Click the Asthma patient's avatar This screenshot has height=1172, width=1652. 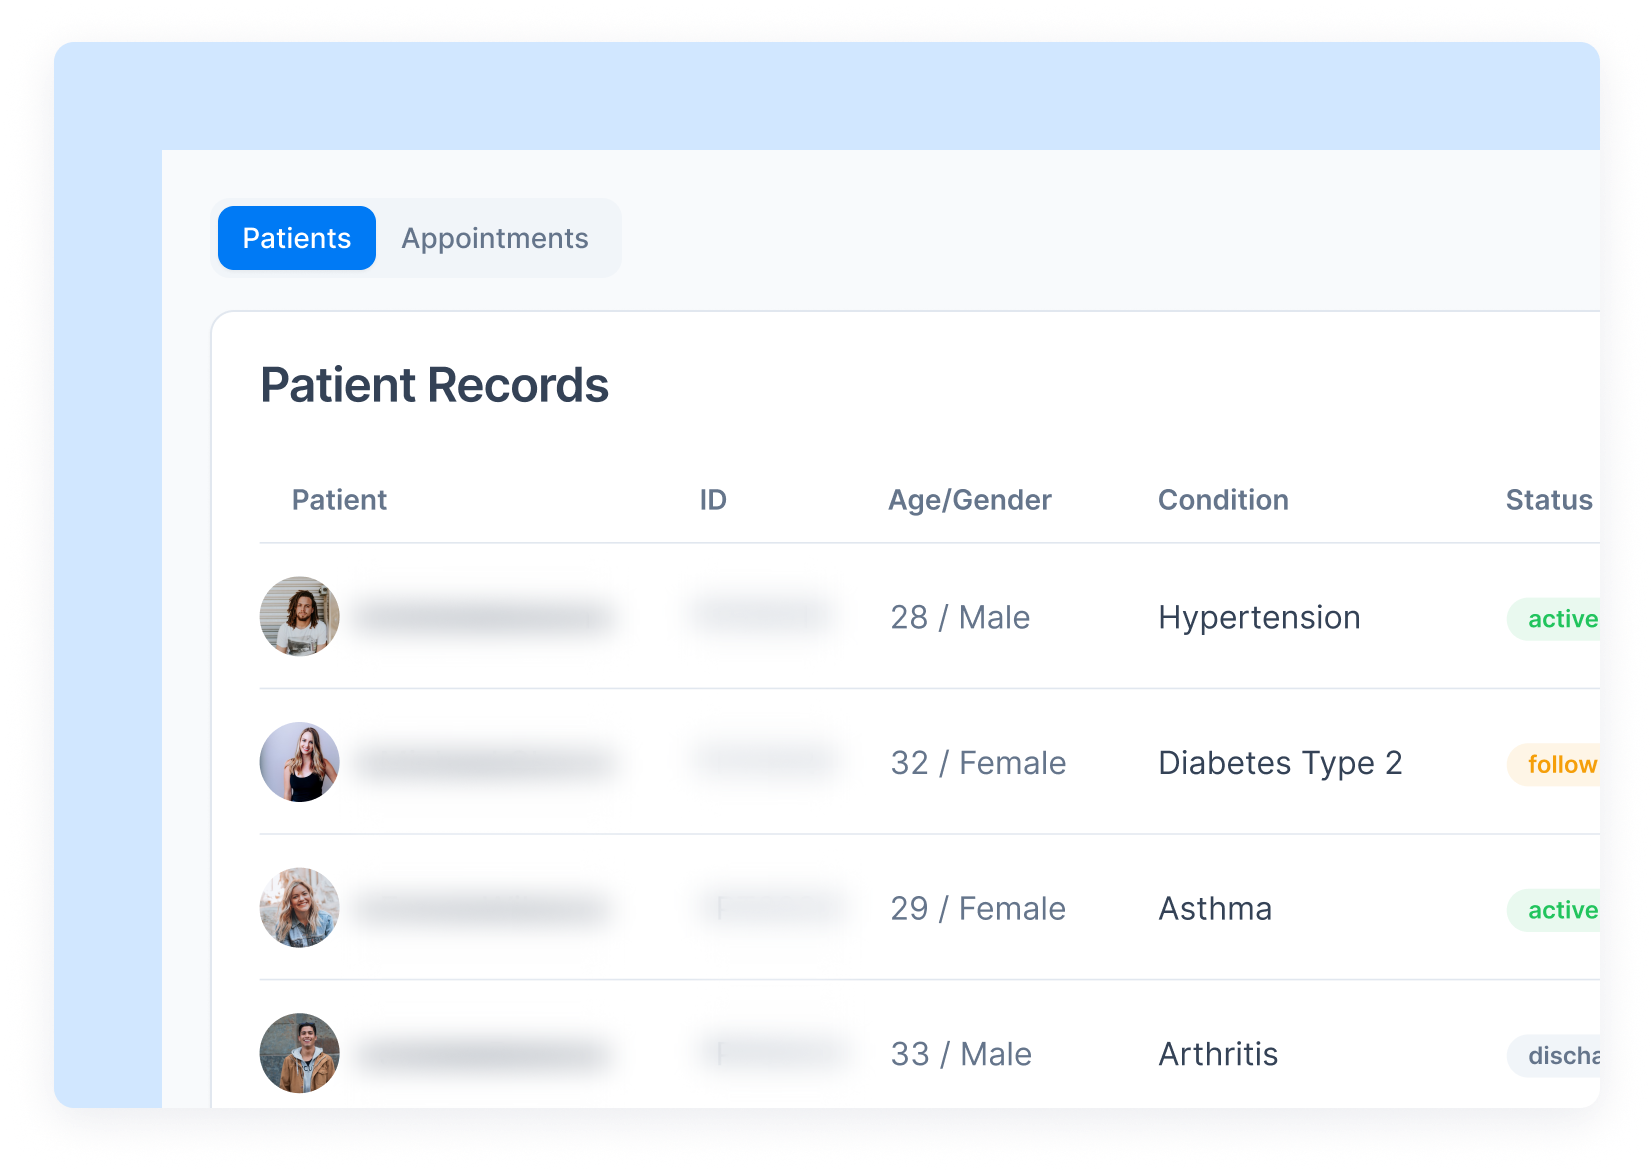299,908
